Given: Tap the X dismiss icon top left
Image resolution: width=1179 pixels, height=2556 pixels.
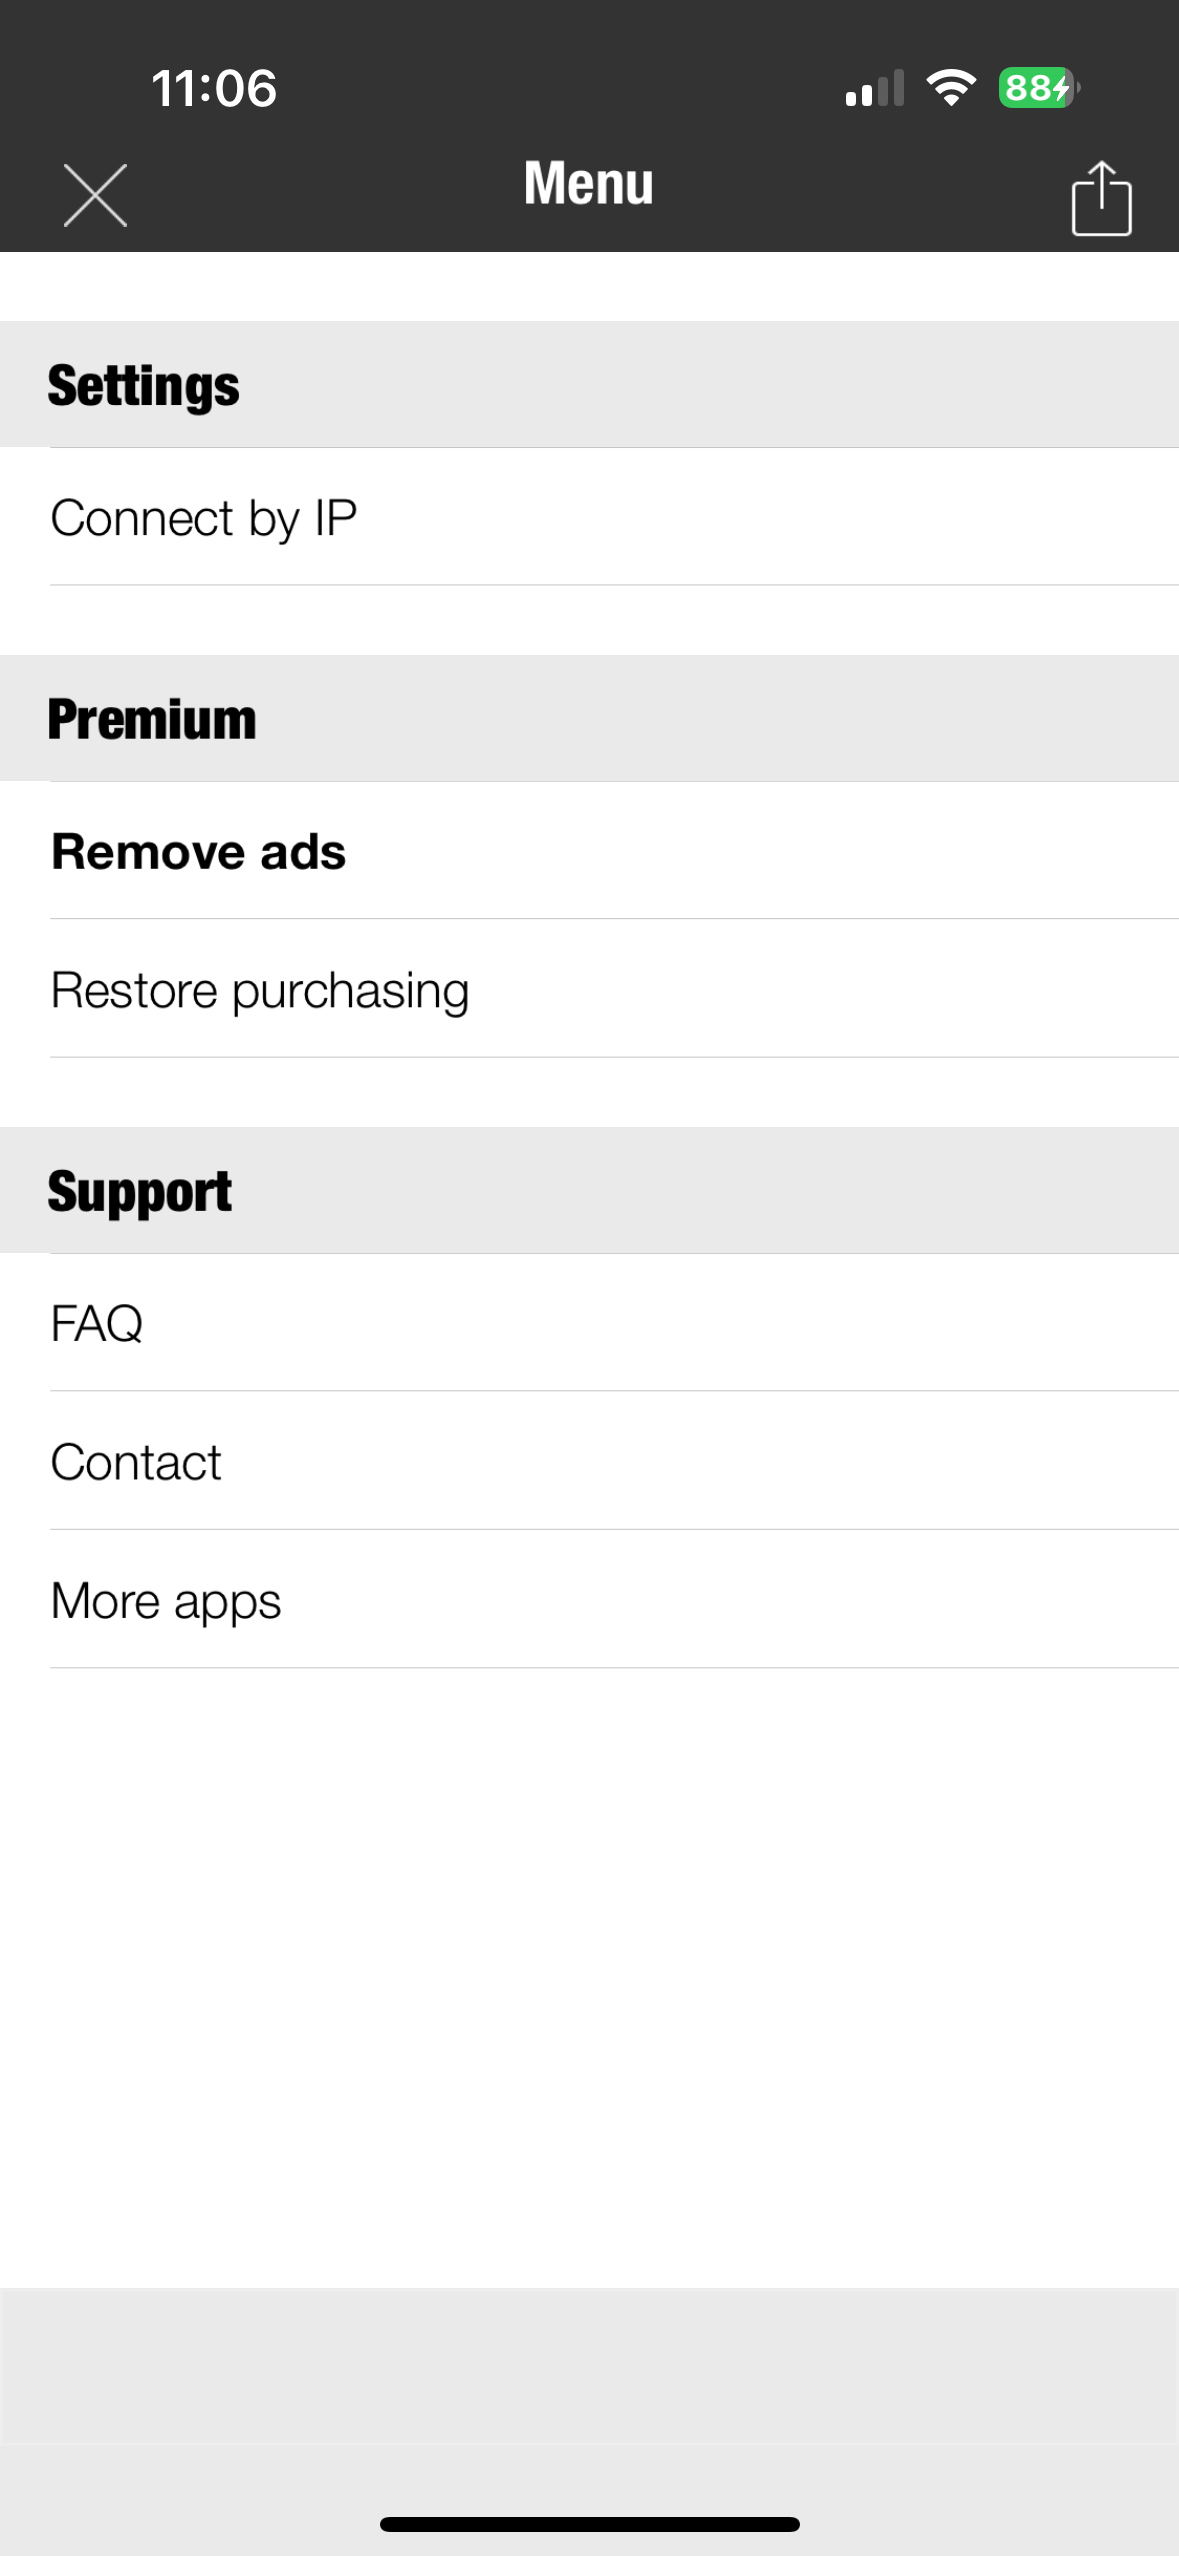Looking at the screenshot, I should tap(95, 194).
